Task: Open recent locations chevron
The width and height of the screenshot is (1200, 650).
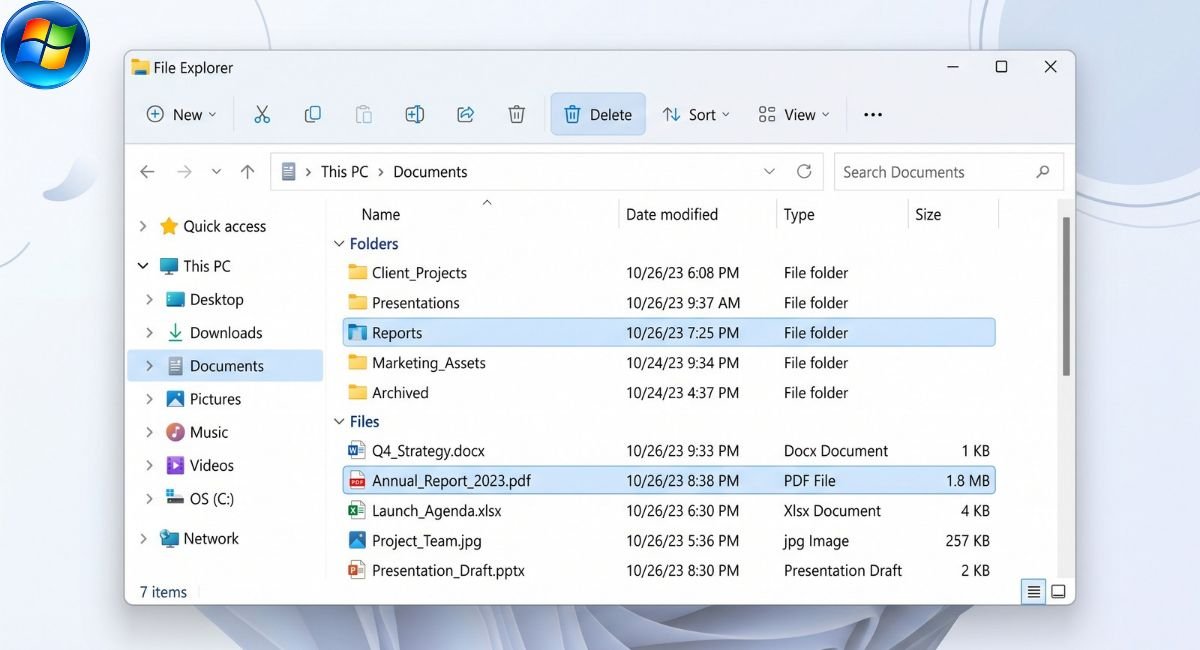Action: (x=216, y=172)
